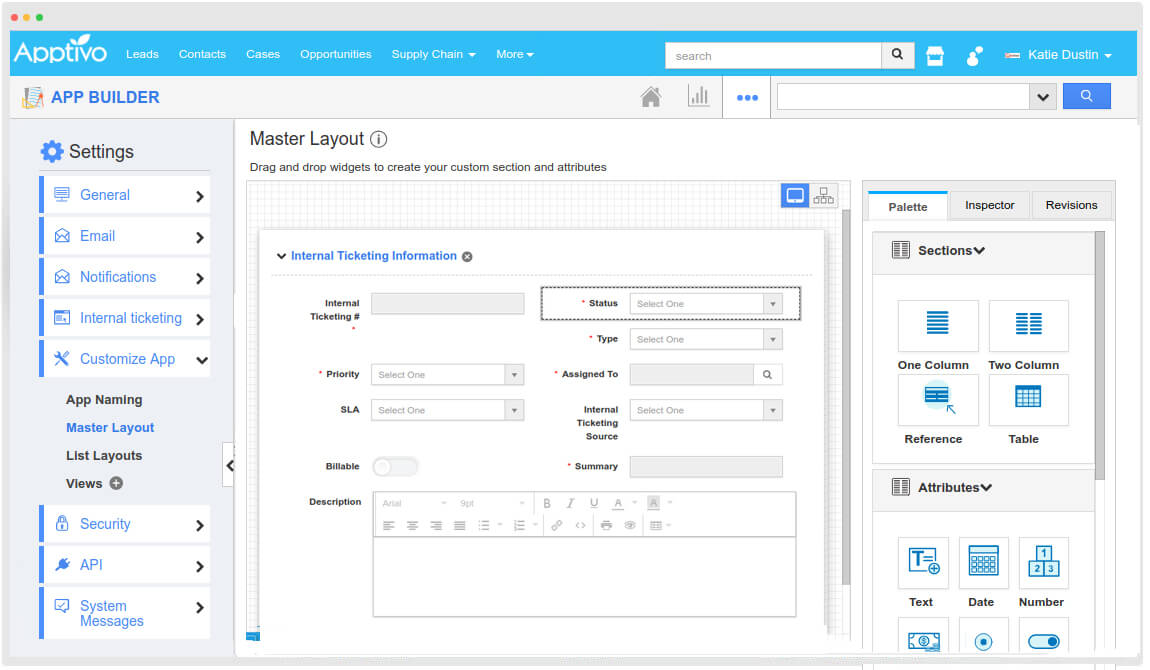Screen dimensions: 1150x670
Task: Open the Status dropdown
Action: [x=705, y=304]
